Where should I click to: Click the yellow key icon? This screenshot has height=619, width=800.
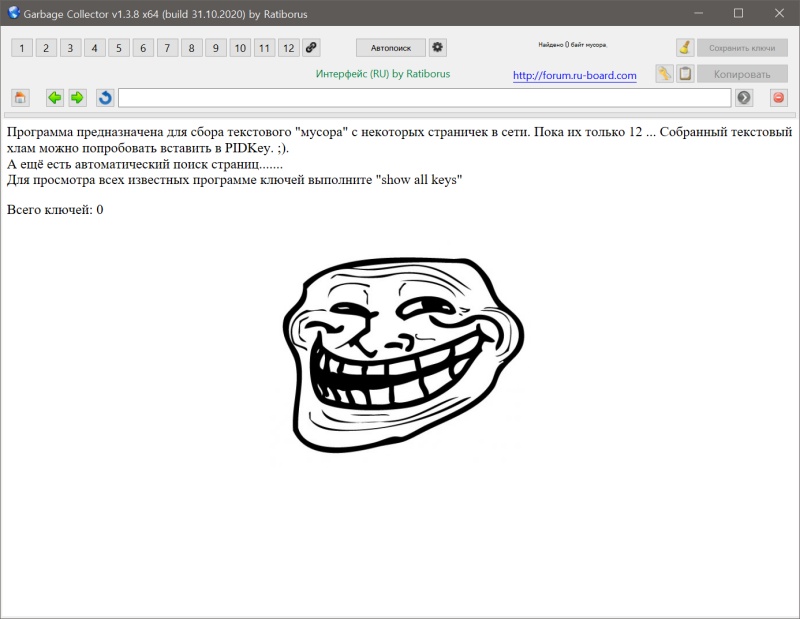click(664, 73)
